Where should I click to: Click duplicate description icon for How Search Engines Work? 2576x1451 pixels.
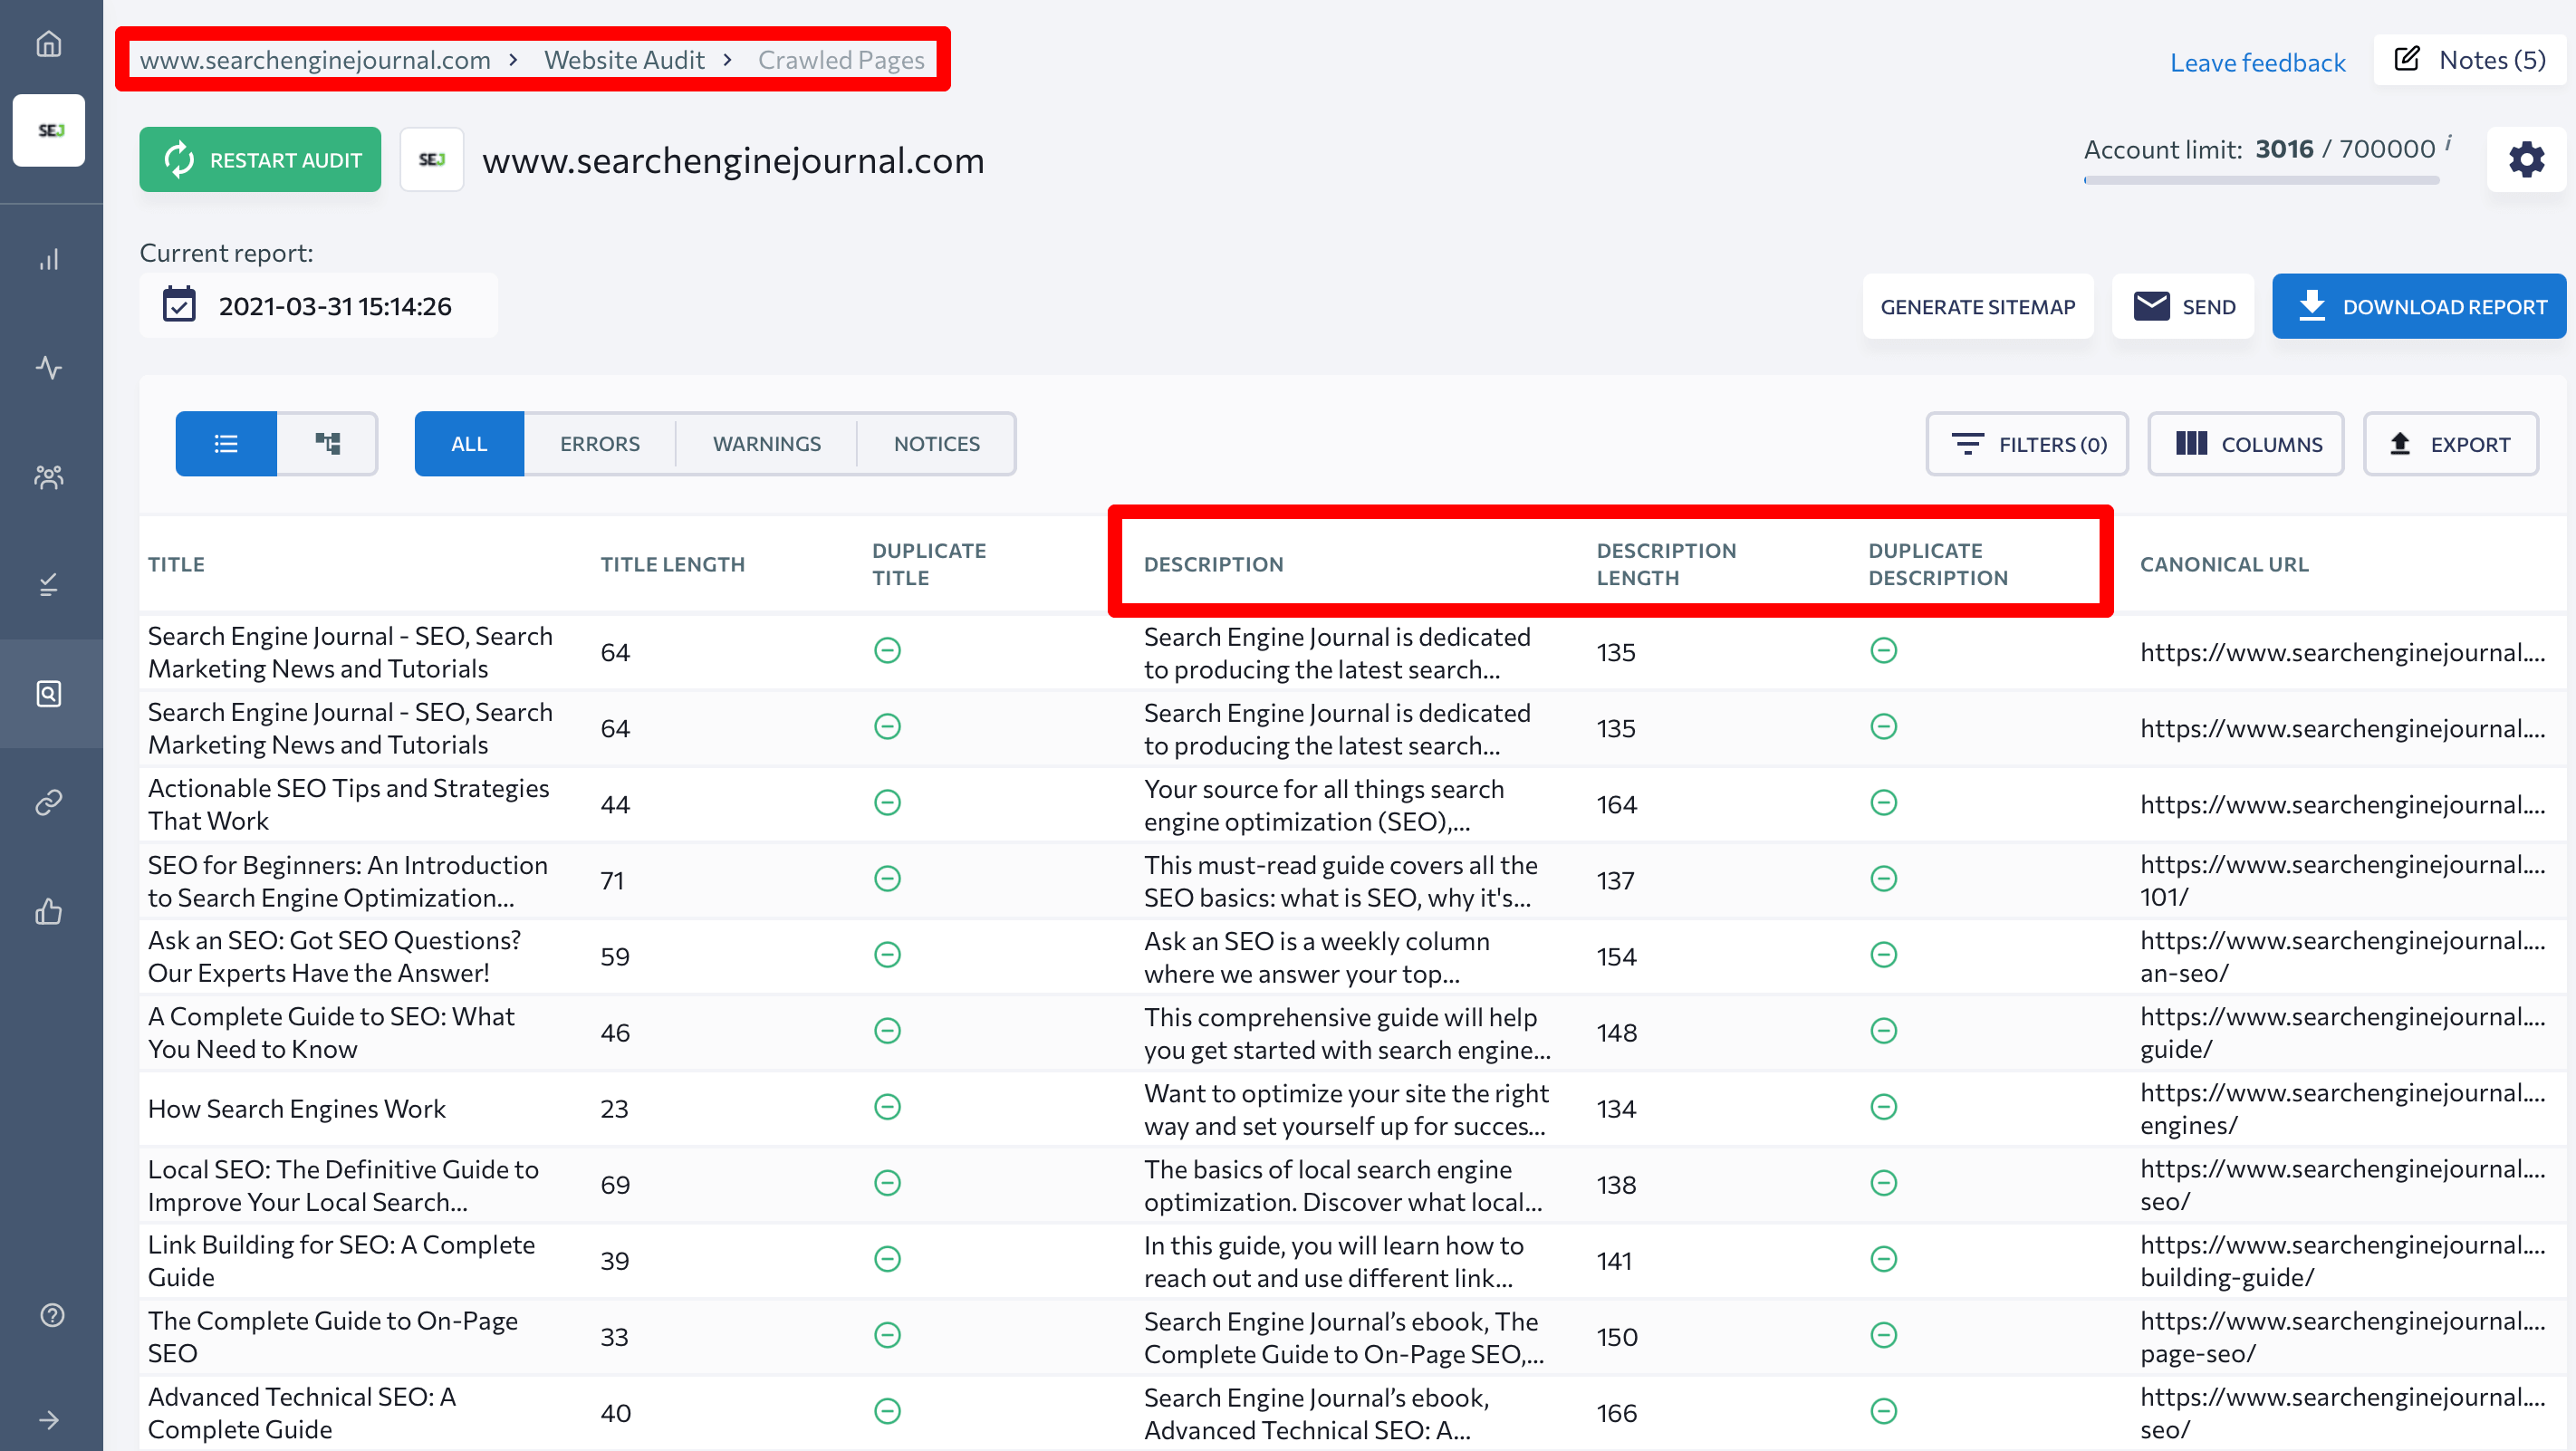coord(1883,1107)
